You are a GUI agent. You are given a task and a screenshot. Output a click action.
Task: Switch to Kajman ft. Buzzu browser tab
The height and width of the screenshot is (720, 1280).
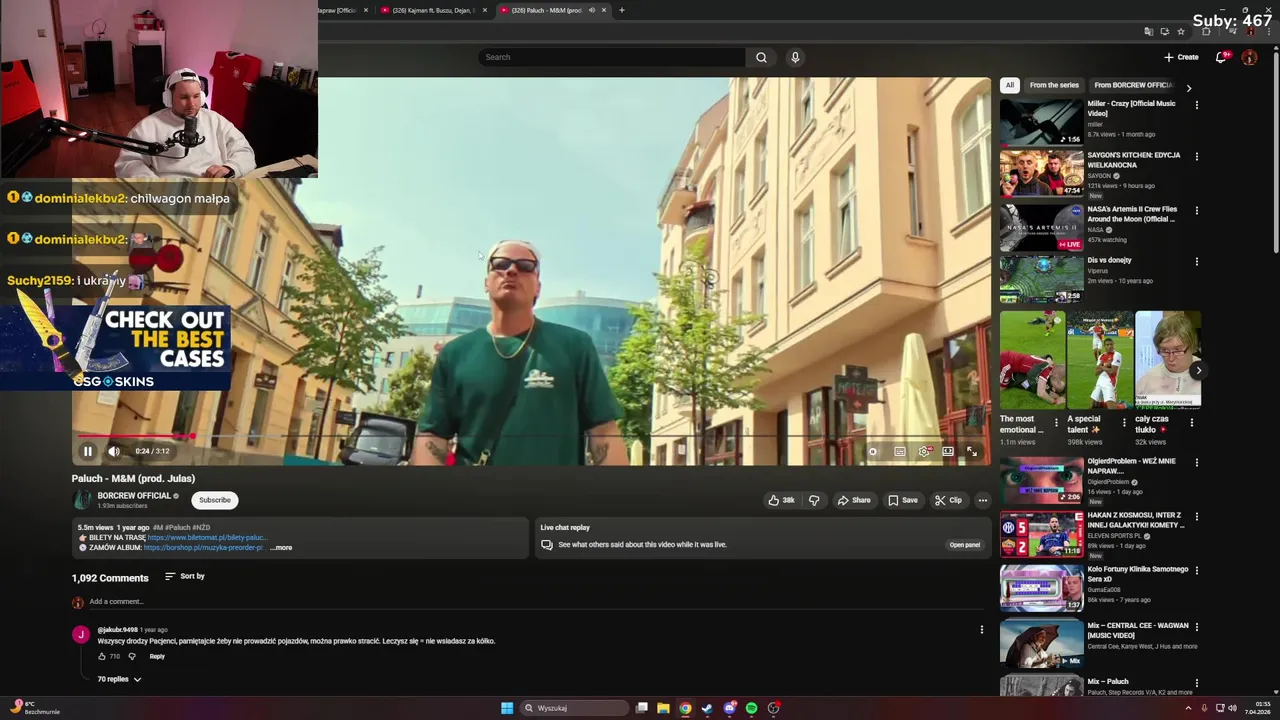(433, 10)
